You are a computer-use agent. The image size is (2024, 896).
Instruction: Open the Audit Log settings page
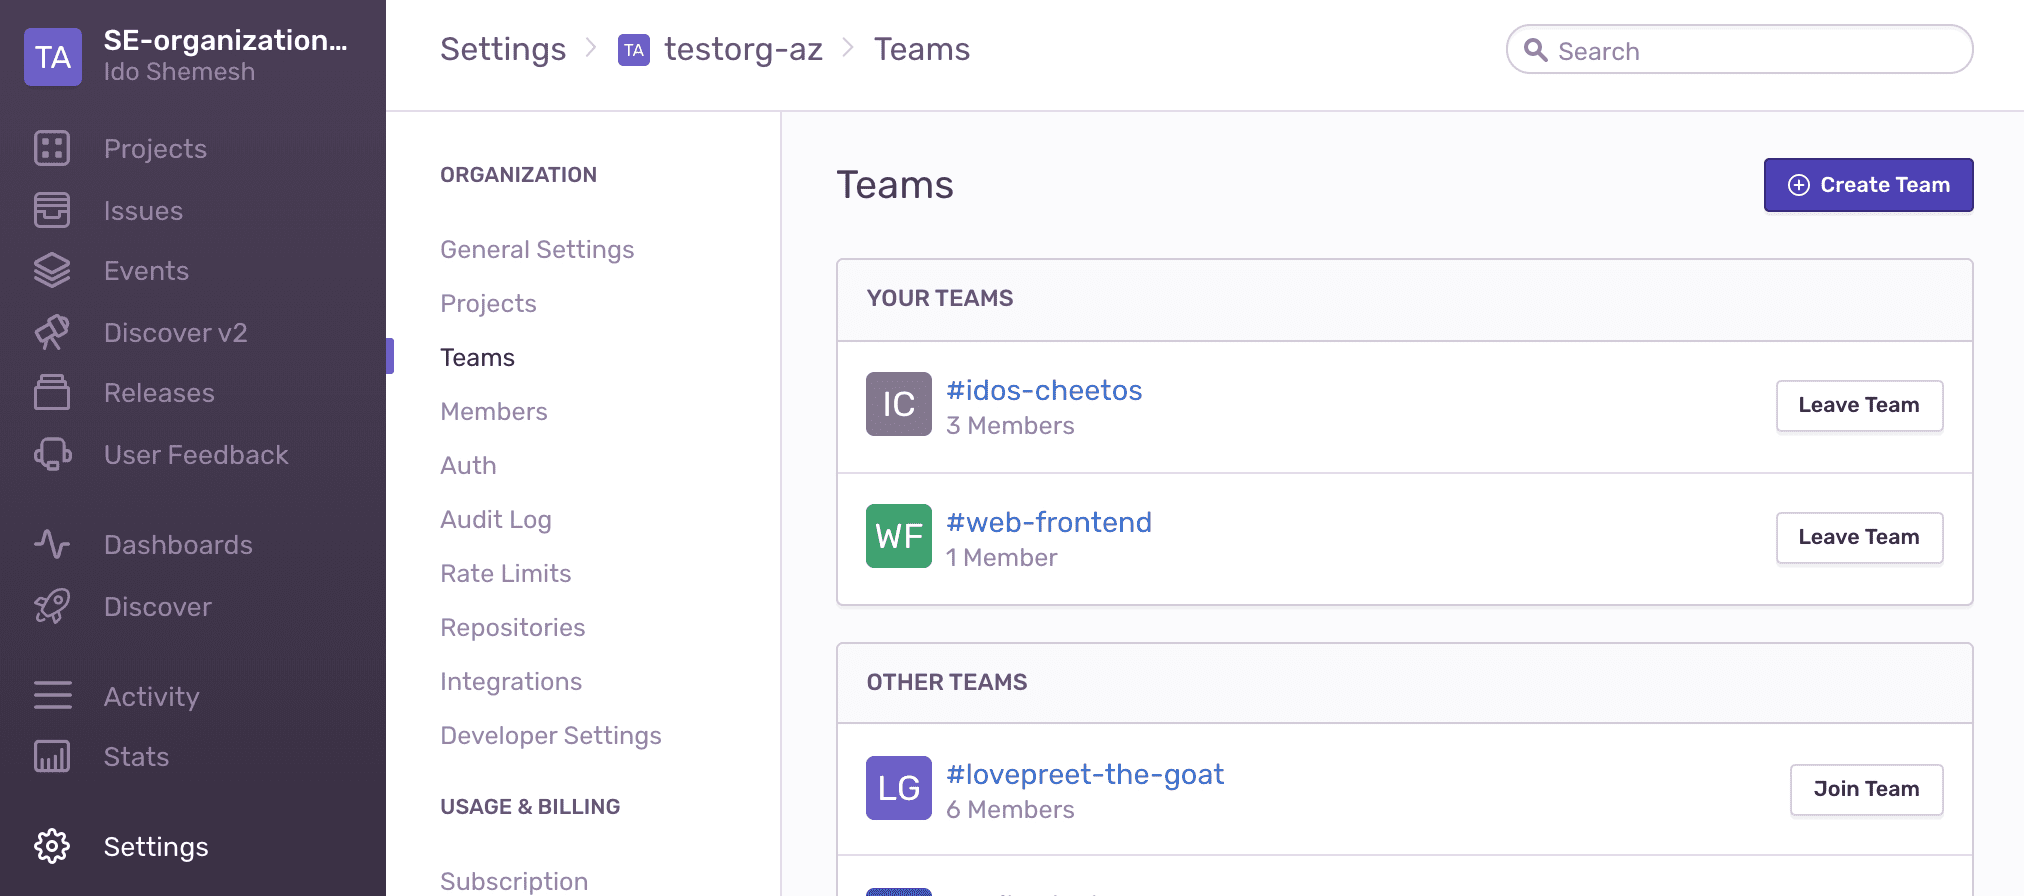tap(495, 519)
